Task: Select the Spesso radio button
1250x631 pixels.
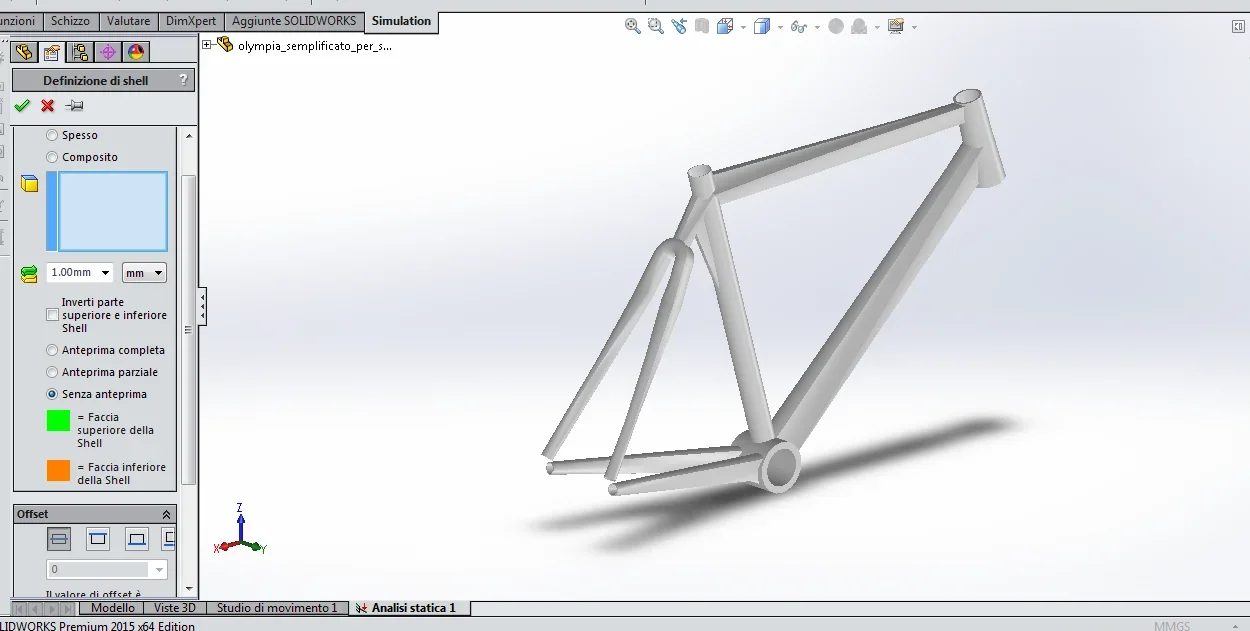Action: (x=52, y=135)
